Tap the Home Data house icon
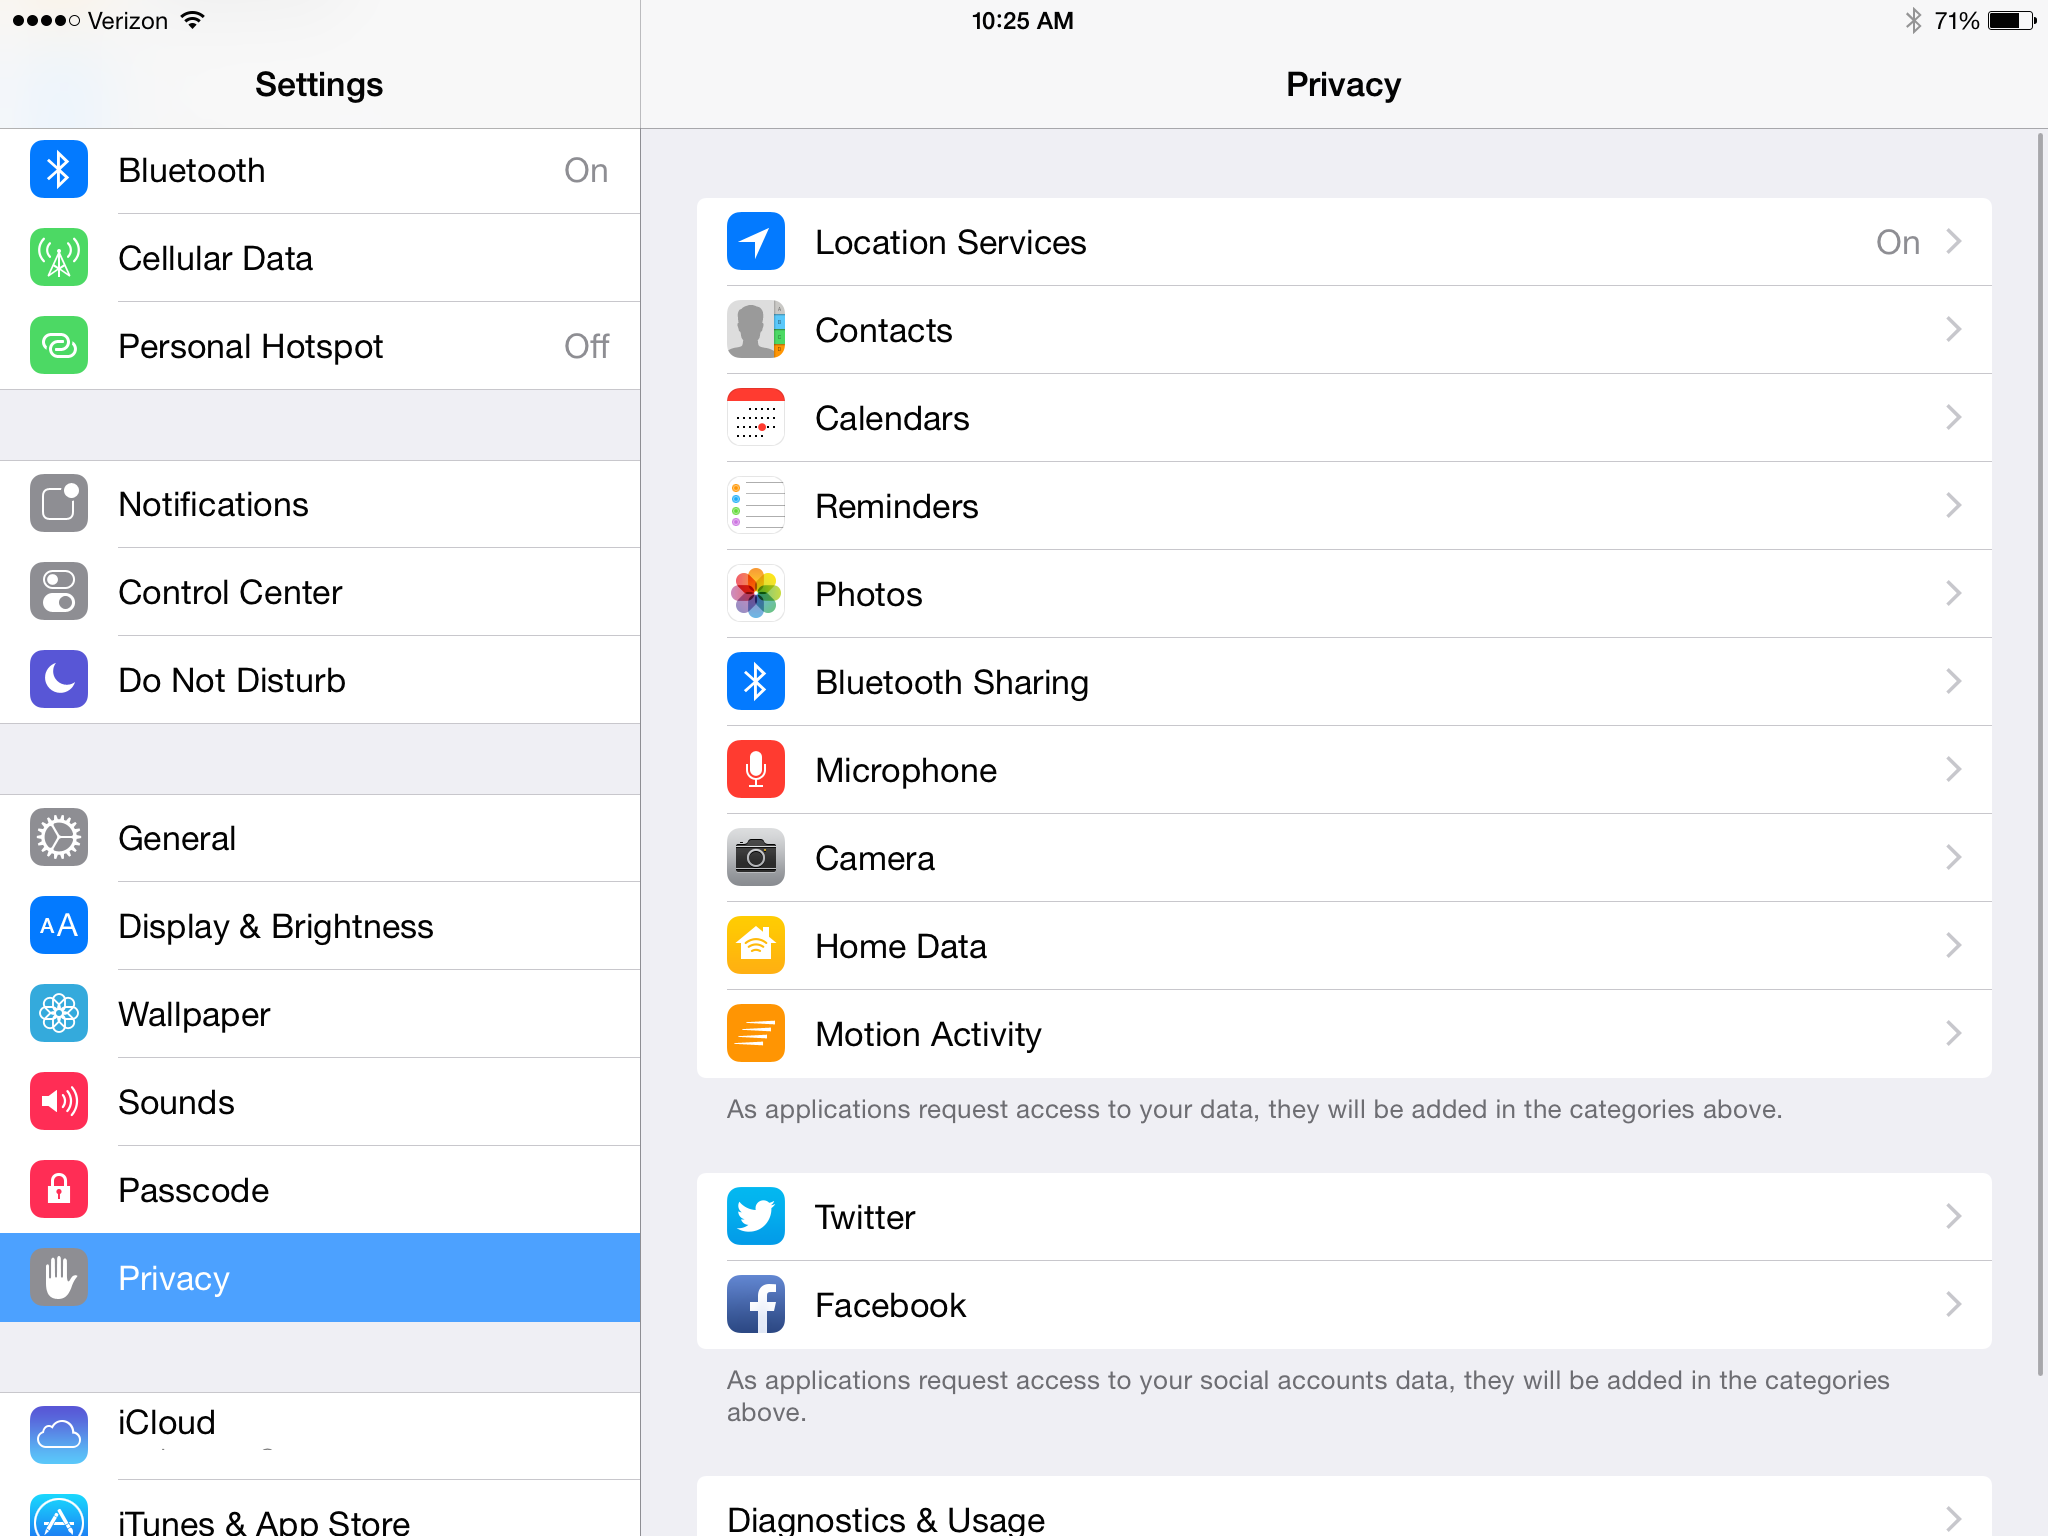 click(x=755, y=946)
